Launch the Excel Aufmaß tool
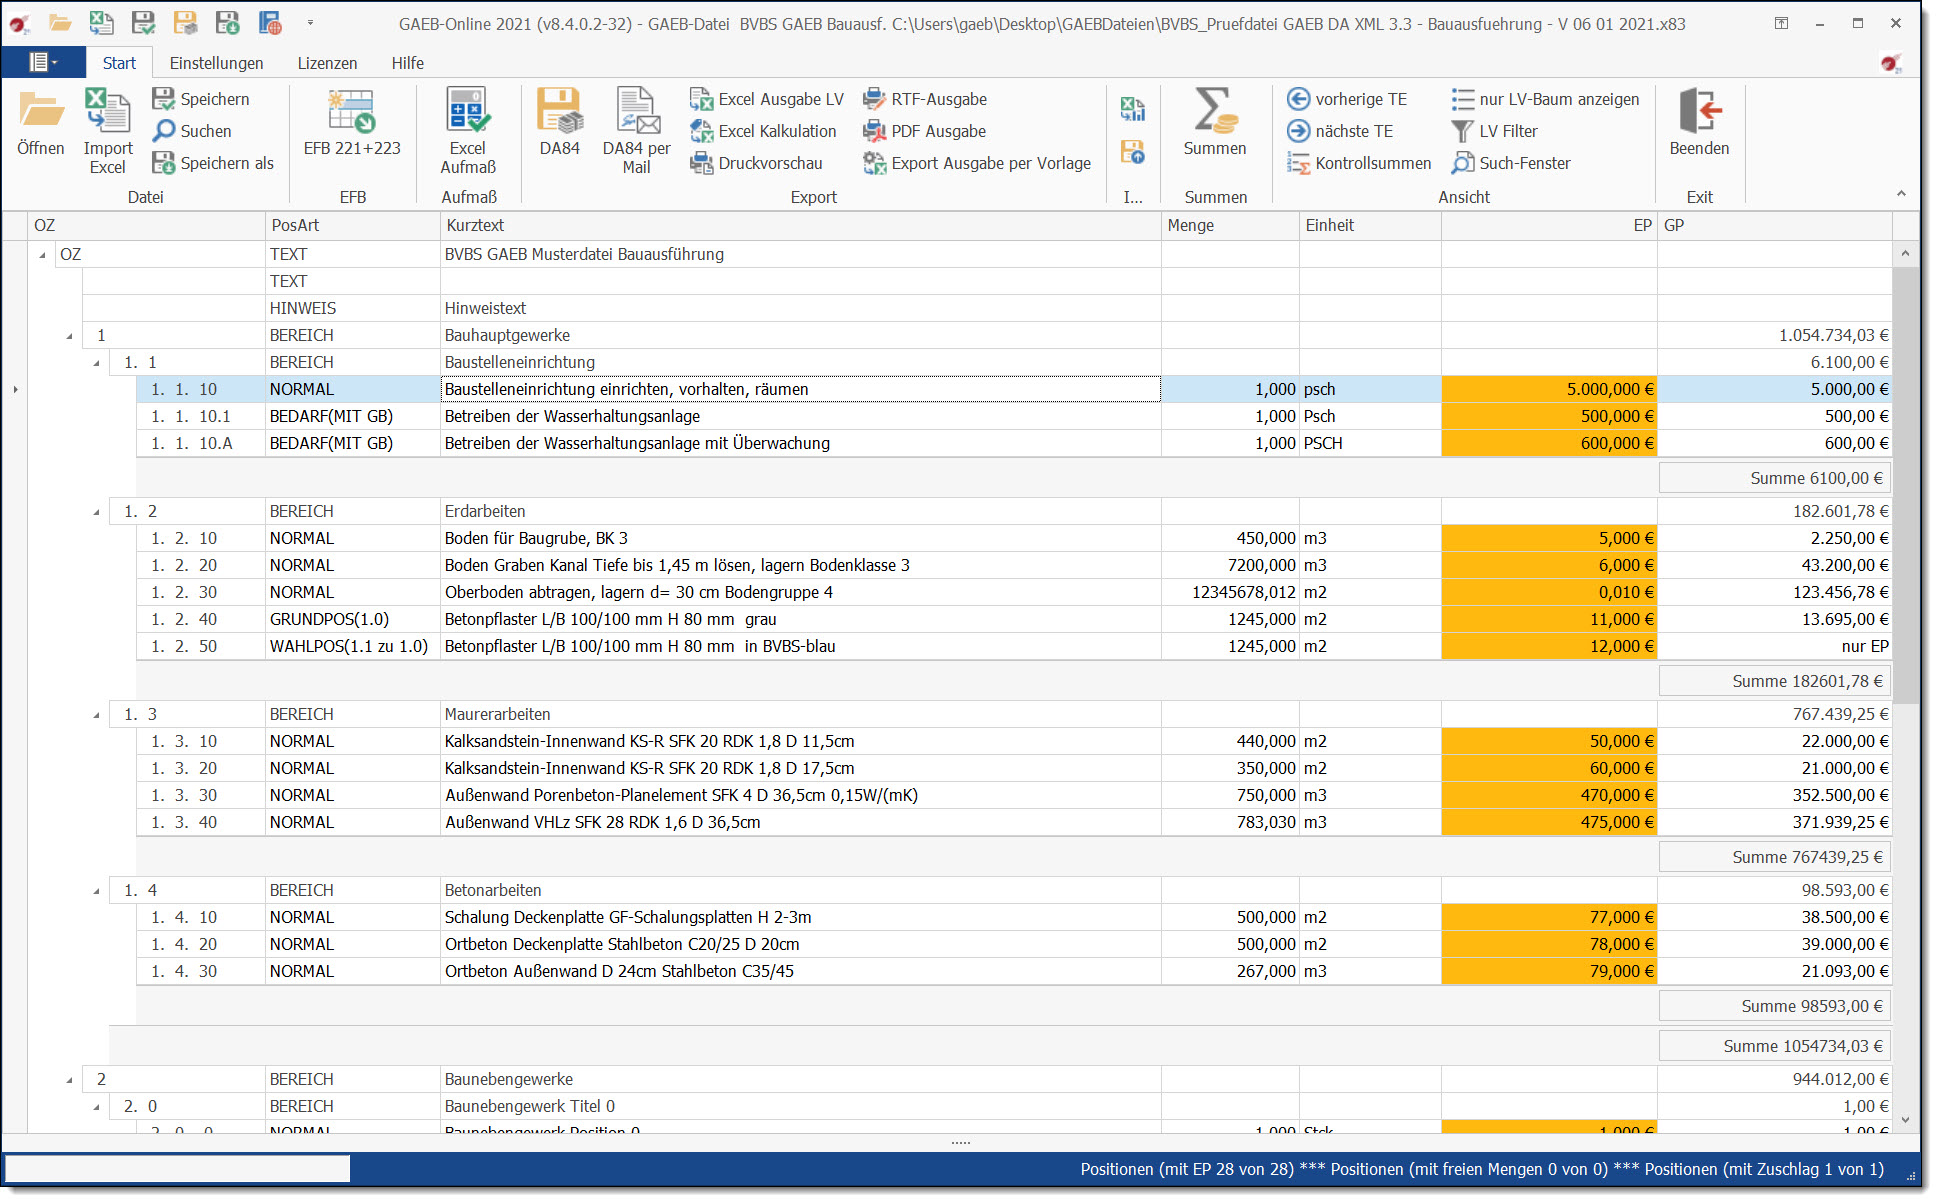 [468, 131]
